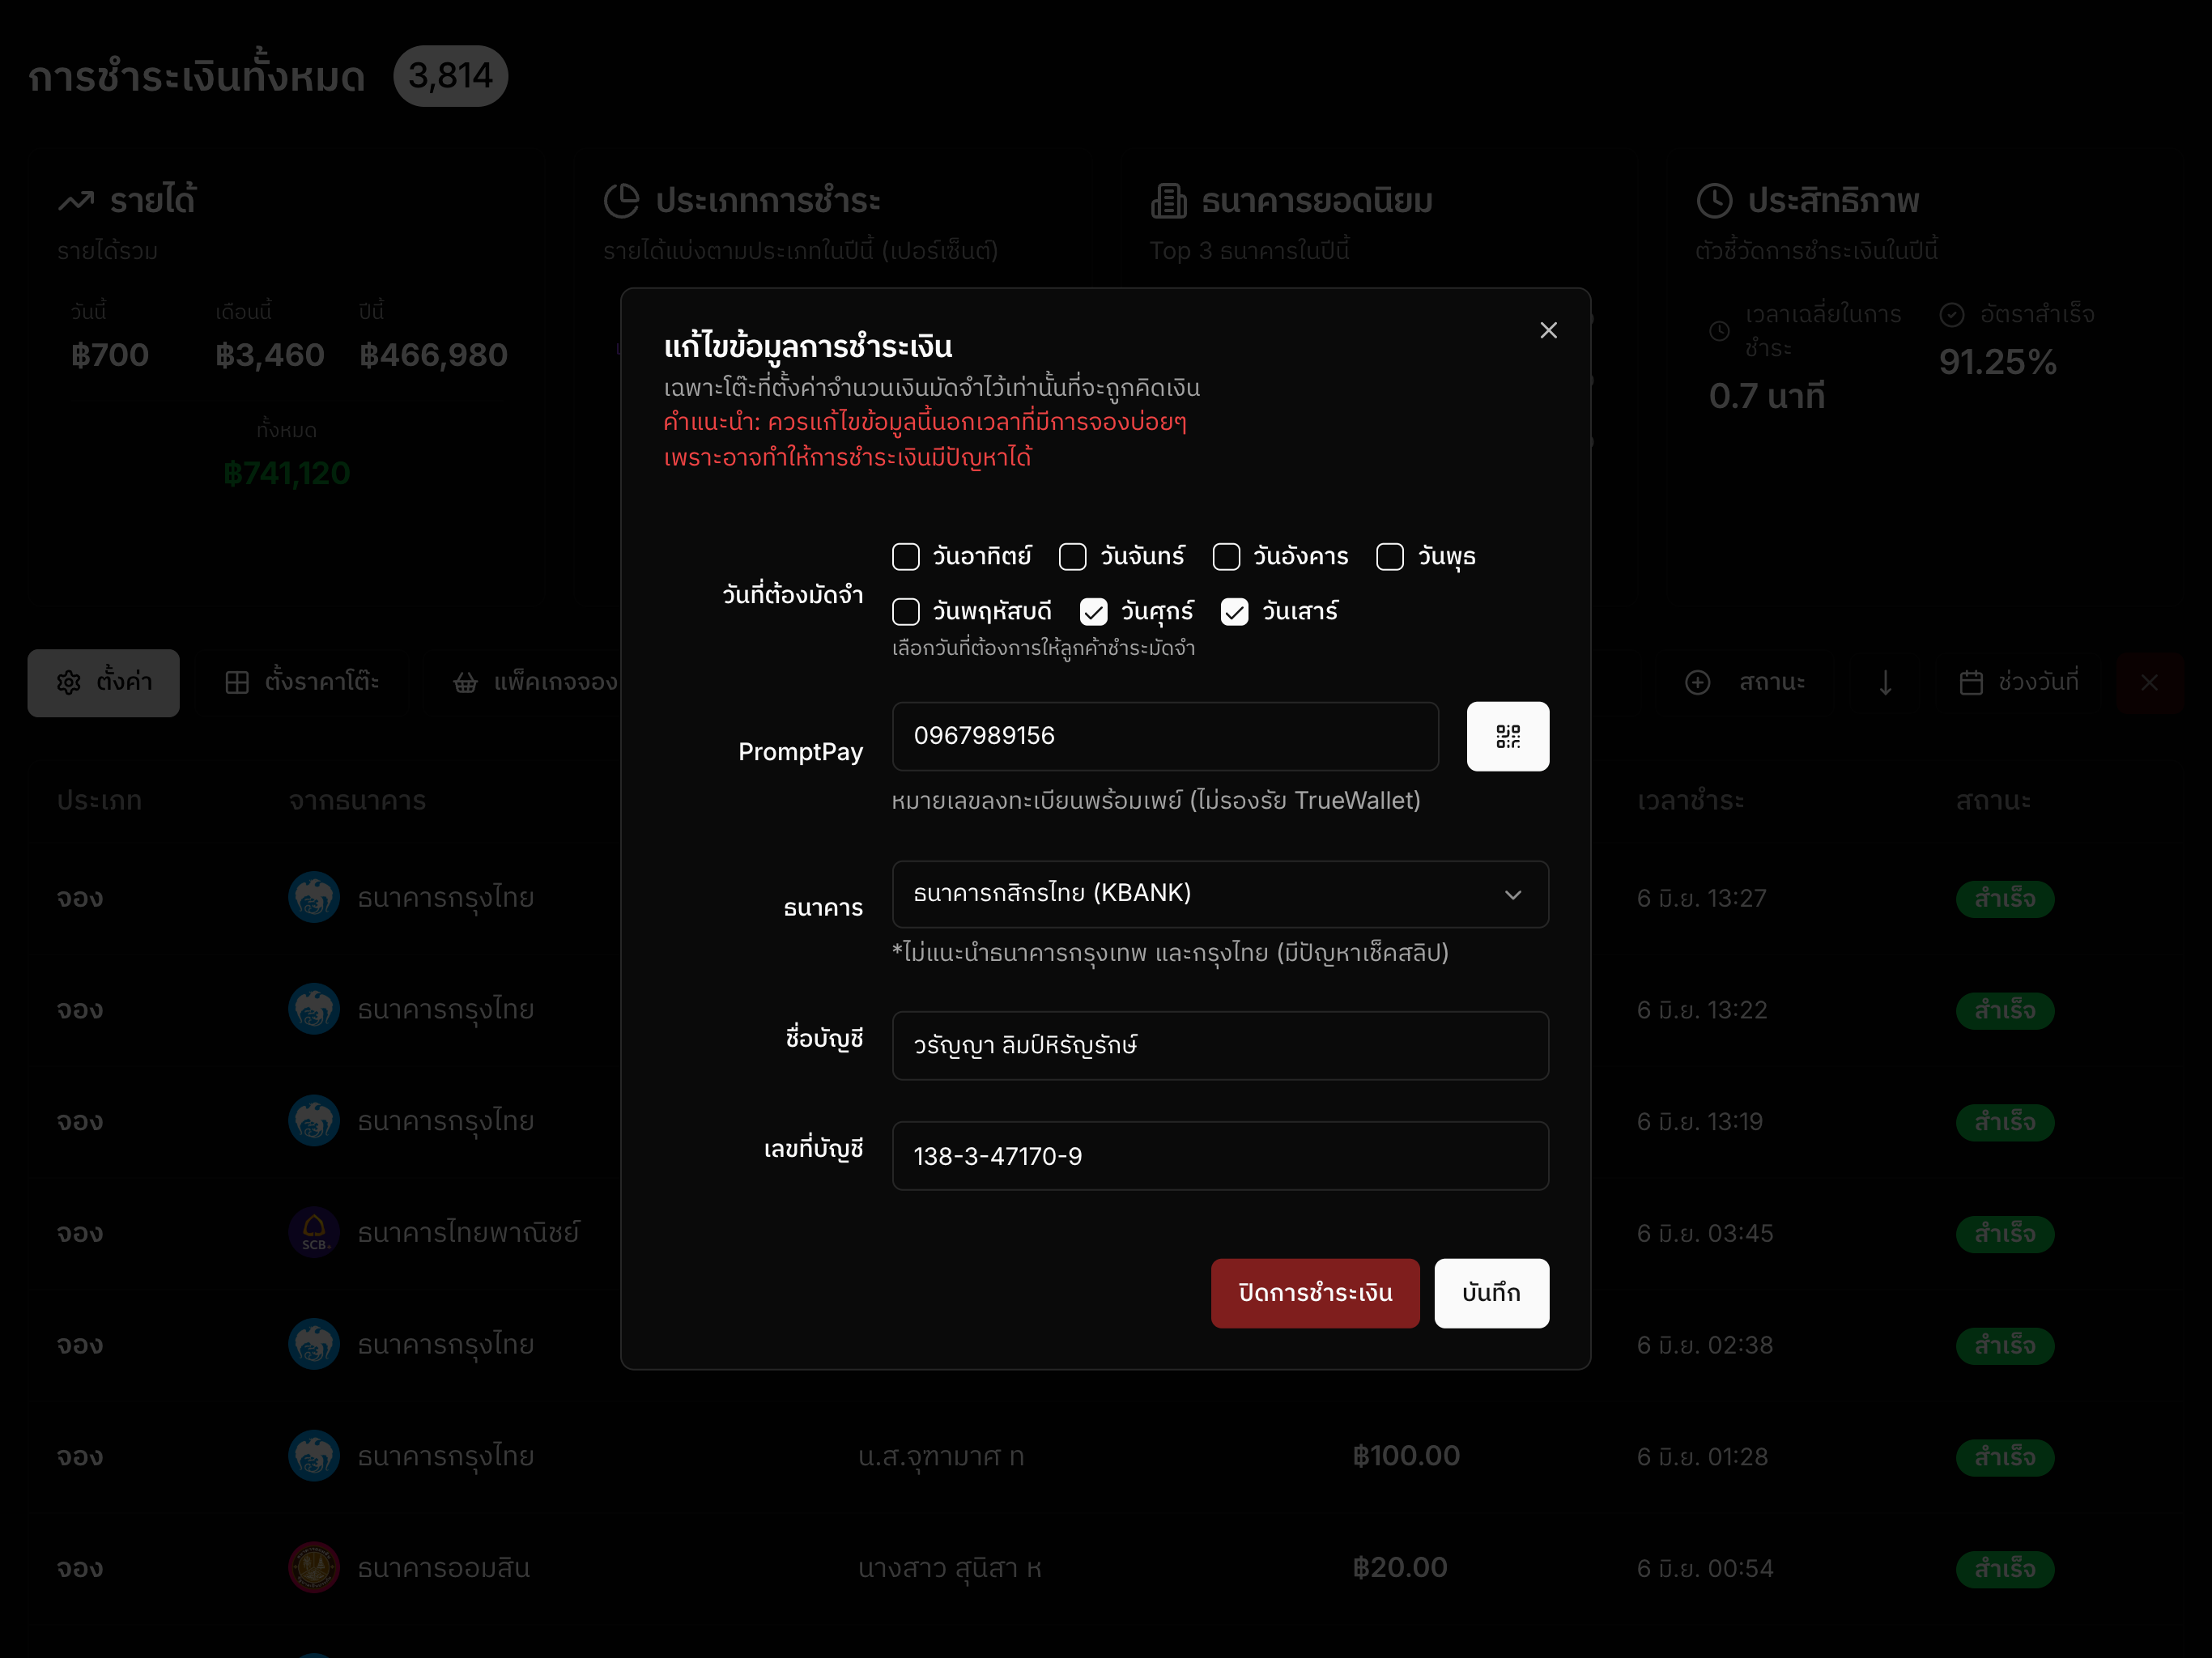Open the ตั้งค่า settings tab
This screenshot has width=2212, height=1658.
[104, 683]
